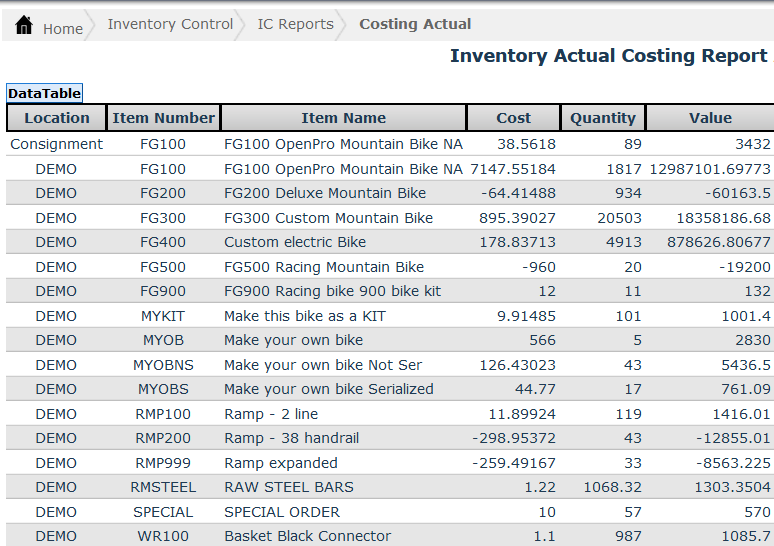The width and height of the screenshot is (774, 546).
Task: Click the DataTable label button
Action: (44, 93)
